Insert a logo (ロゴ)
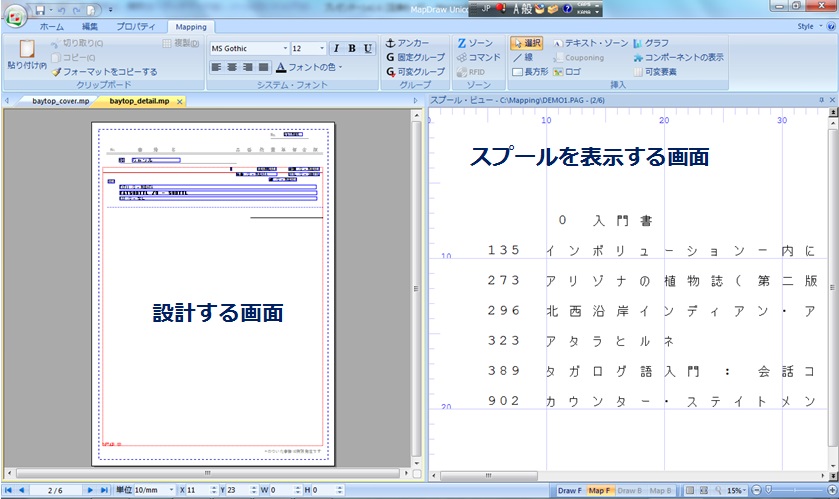 [x=567, y=72]
